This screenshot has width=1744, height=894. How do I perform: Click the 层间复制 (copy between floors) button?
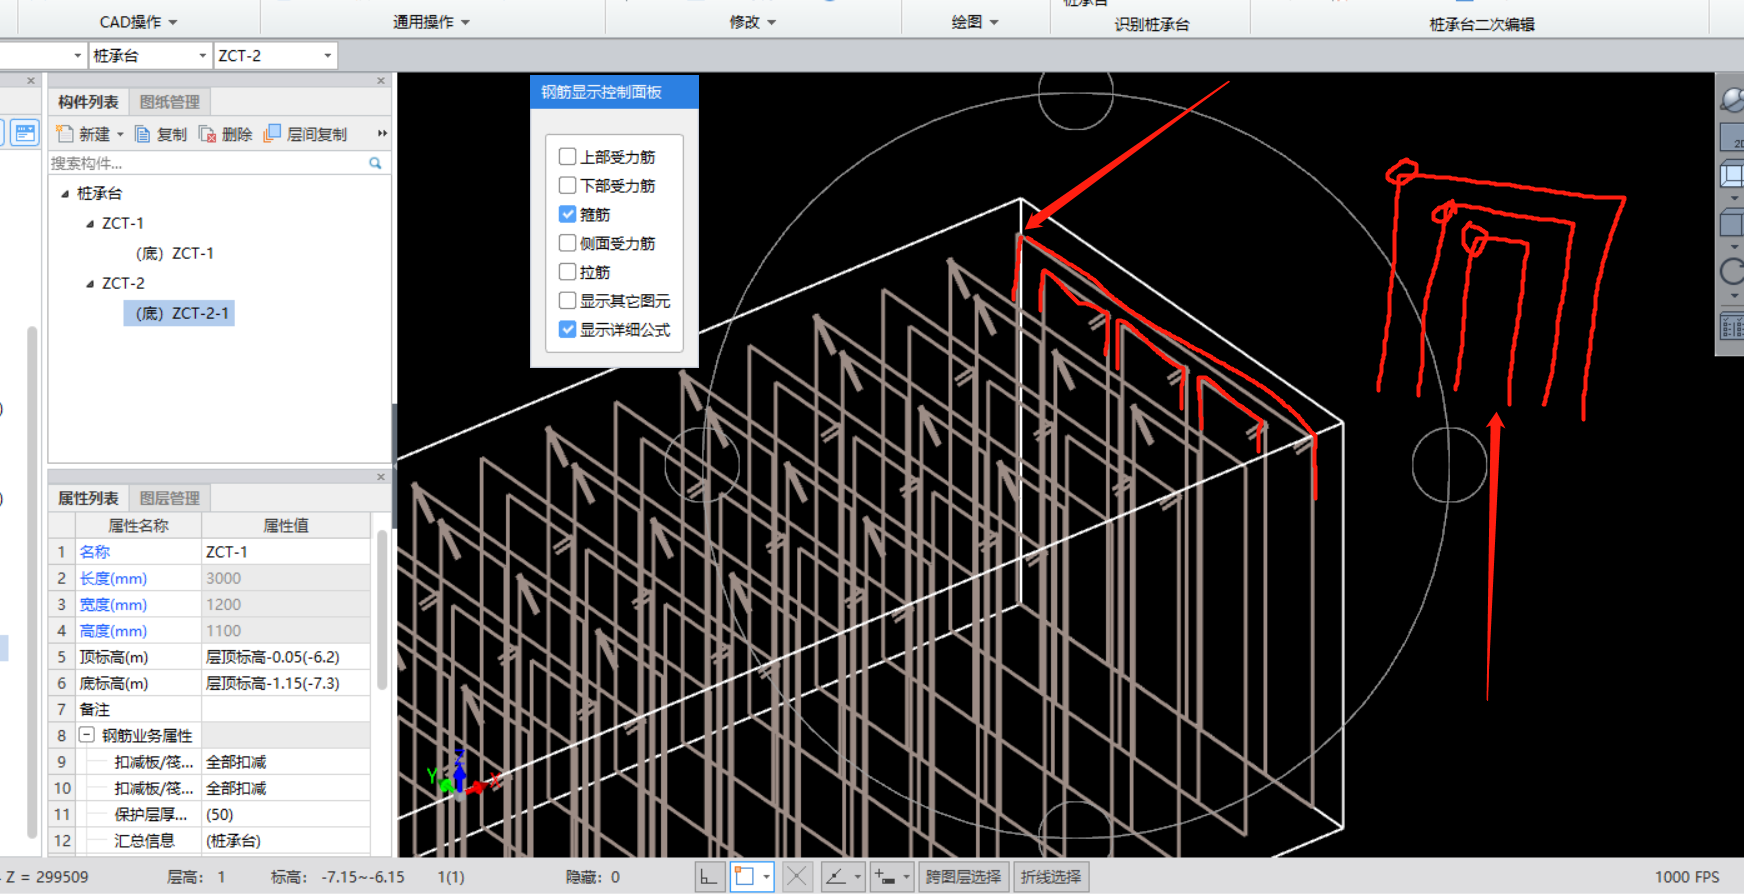point(305,134)
